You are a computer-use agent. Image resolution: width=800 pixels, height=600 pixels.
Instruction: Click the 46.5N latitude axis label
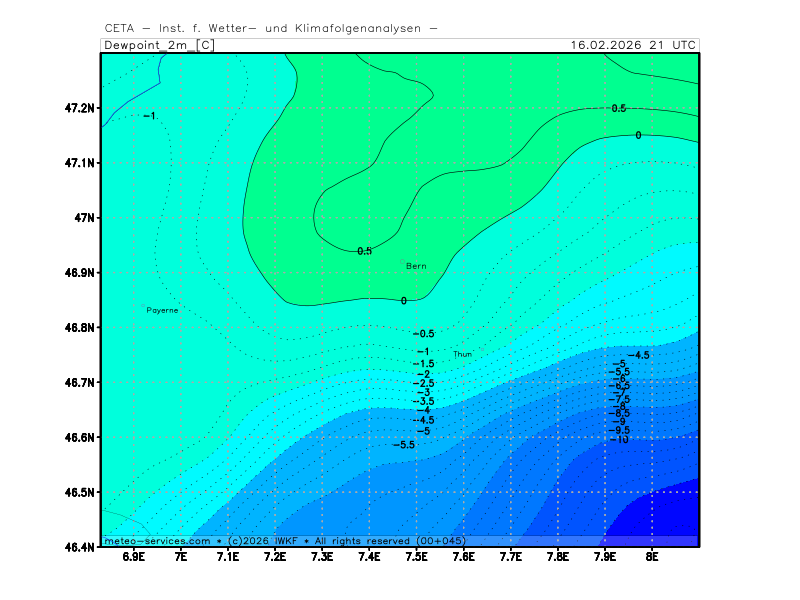coord(78,492)
